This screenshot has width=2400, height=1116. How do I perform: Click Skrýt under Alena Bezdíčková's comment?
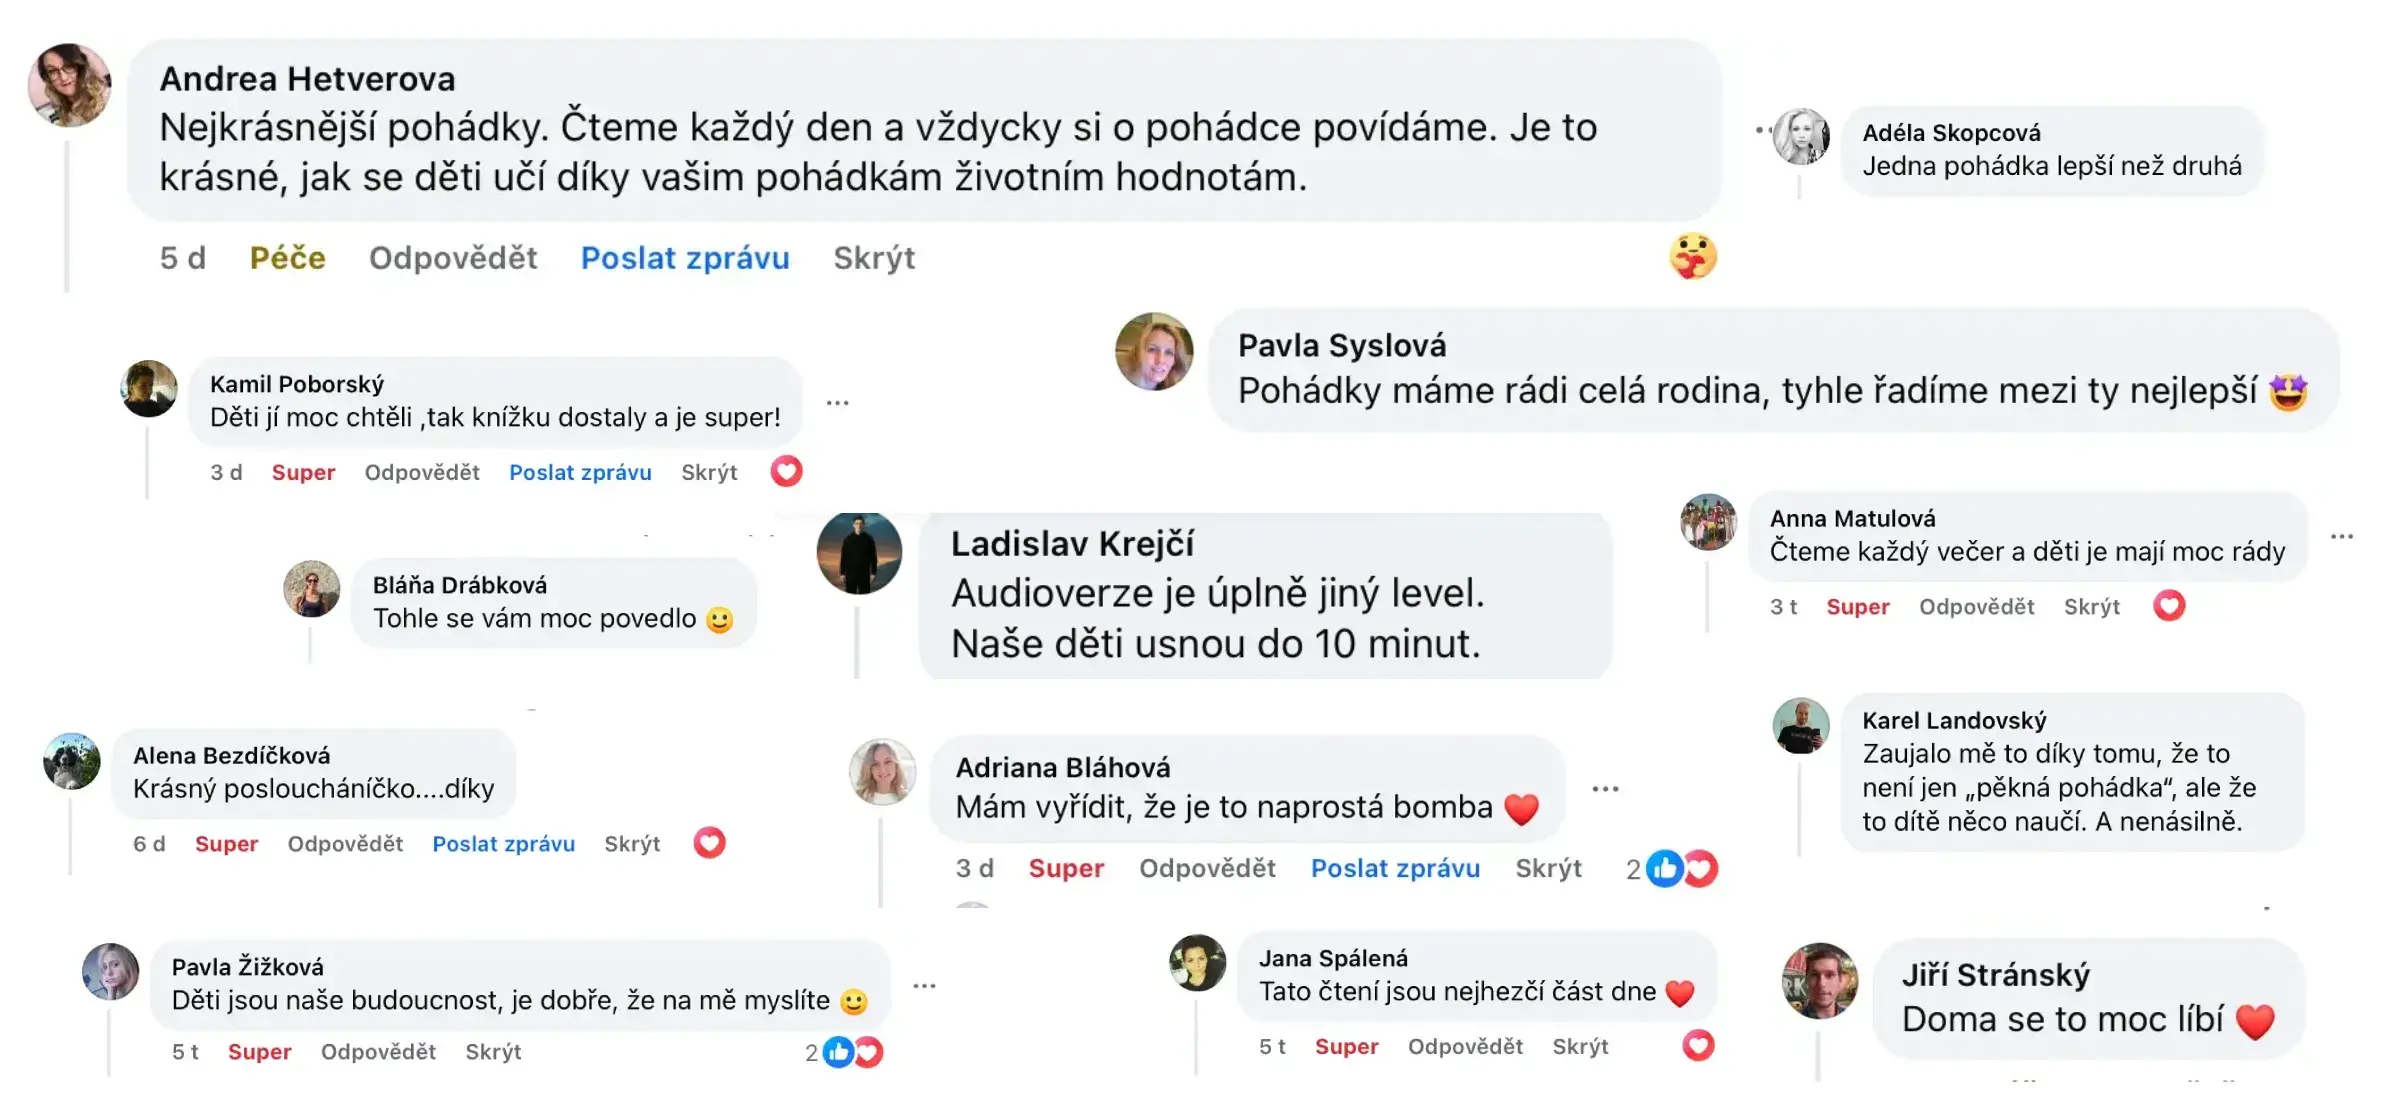[632, 844]
